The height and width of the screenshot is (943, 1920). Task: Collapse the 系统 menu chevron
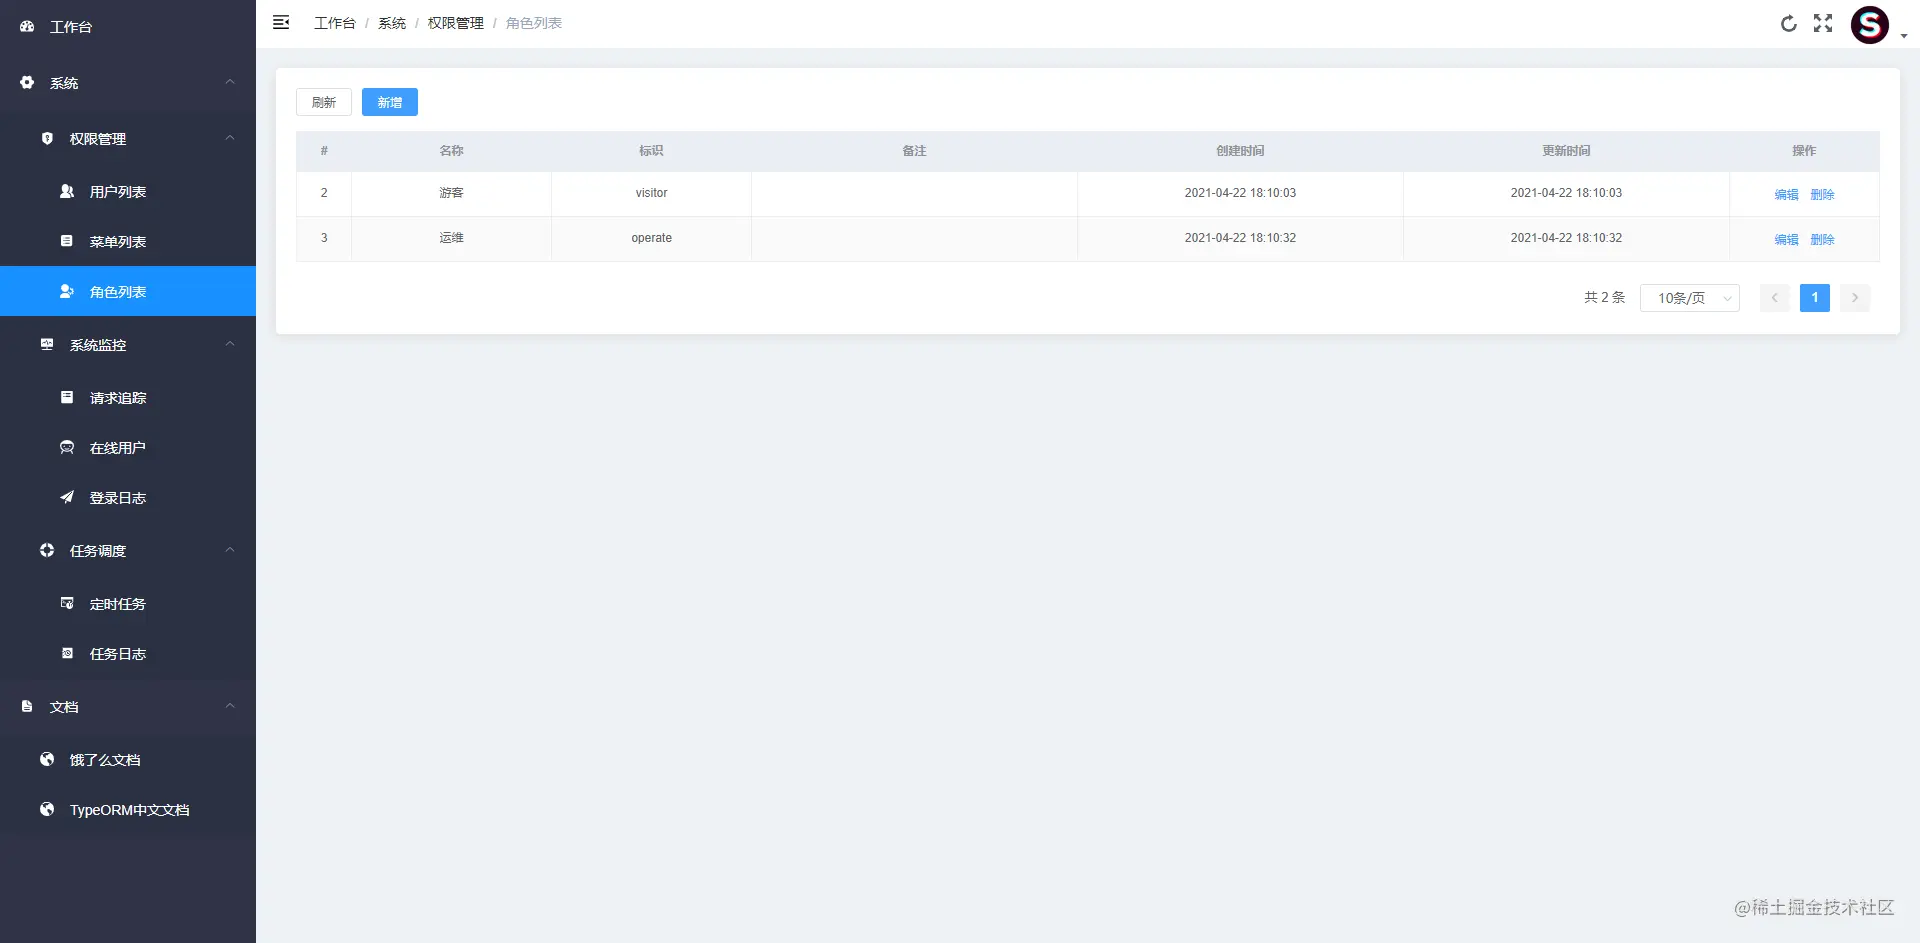click(x=230, y=82)
